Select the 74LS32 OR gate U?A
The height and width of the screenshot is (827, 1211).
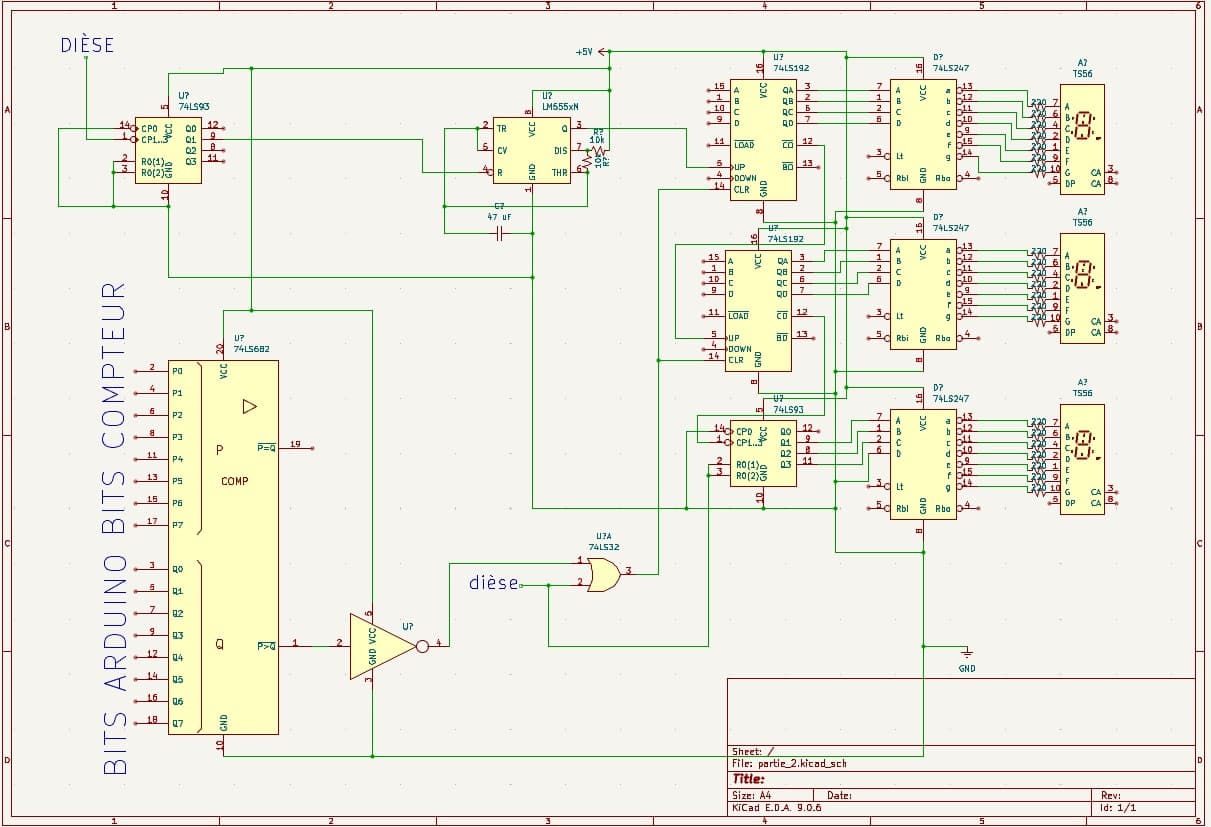point(603,575)
